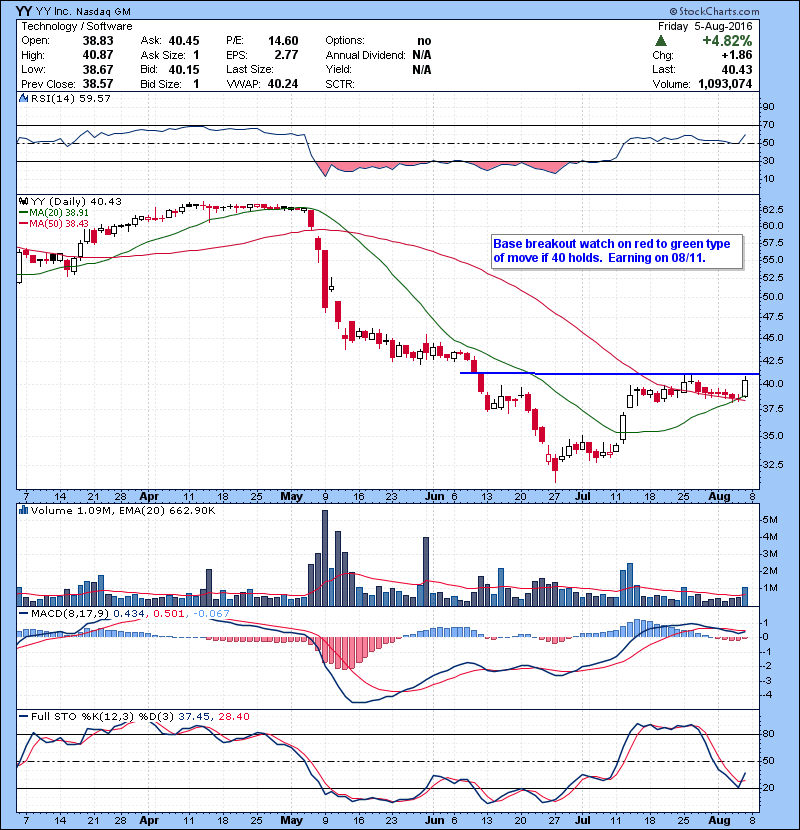The width and height of the screenshot is (800, 830).
Task: Click the Aug label on the price chart axis
Action: [x=720, y=497]
